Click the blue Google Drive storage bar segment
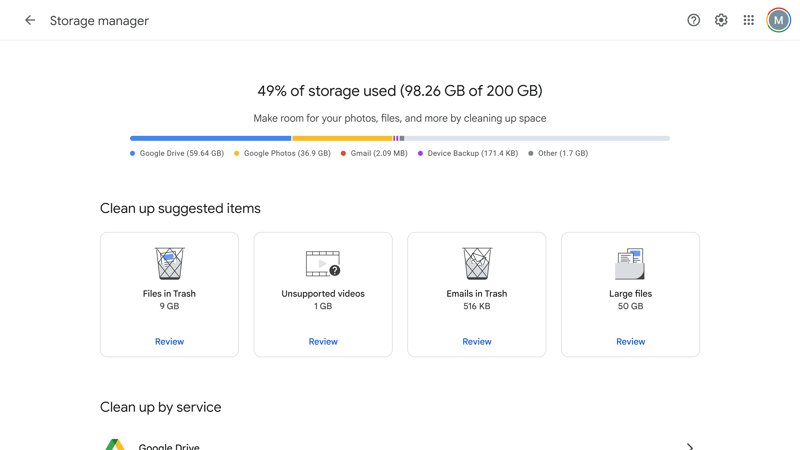 [x=210, y=138]
